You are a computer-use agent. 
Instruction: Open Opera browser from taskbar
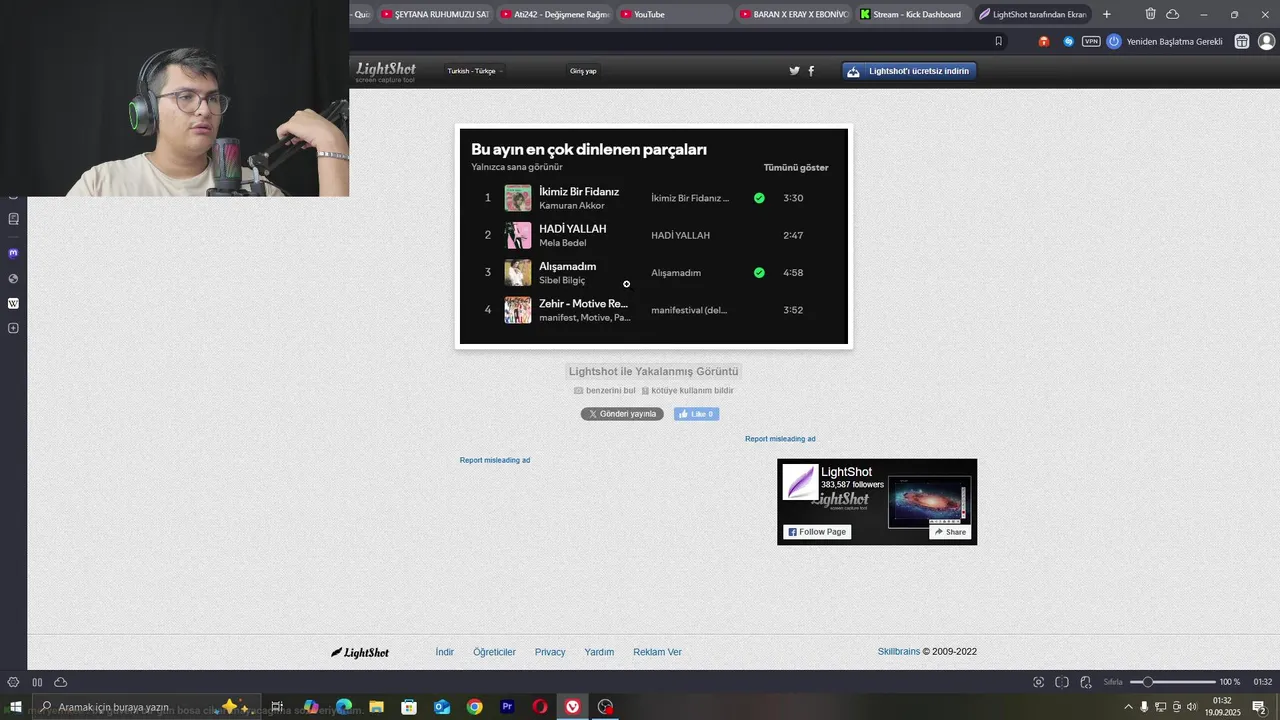tap(540, 707)
